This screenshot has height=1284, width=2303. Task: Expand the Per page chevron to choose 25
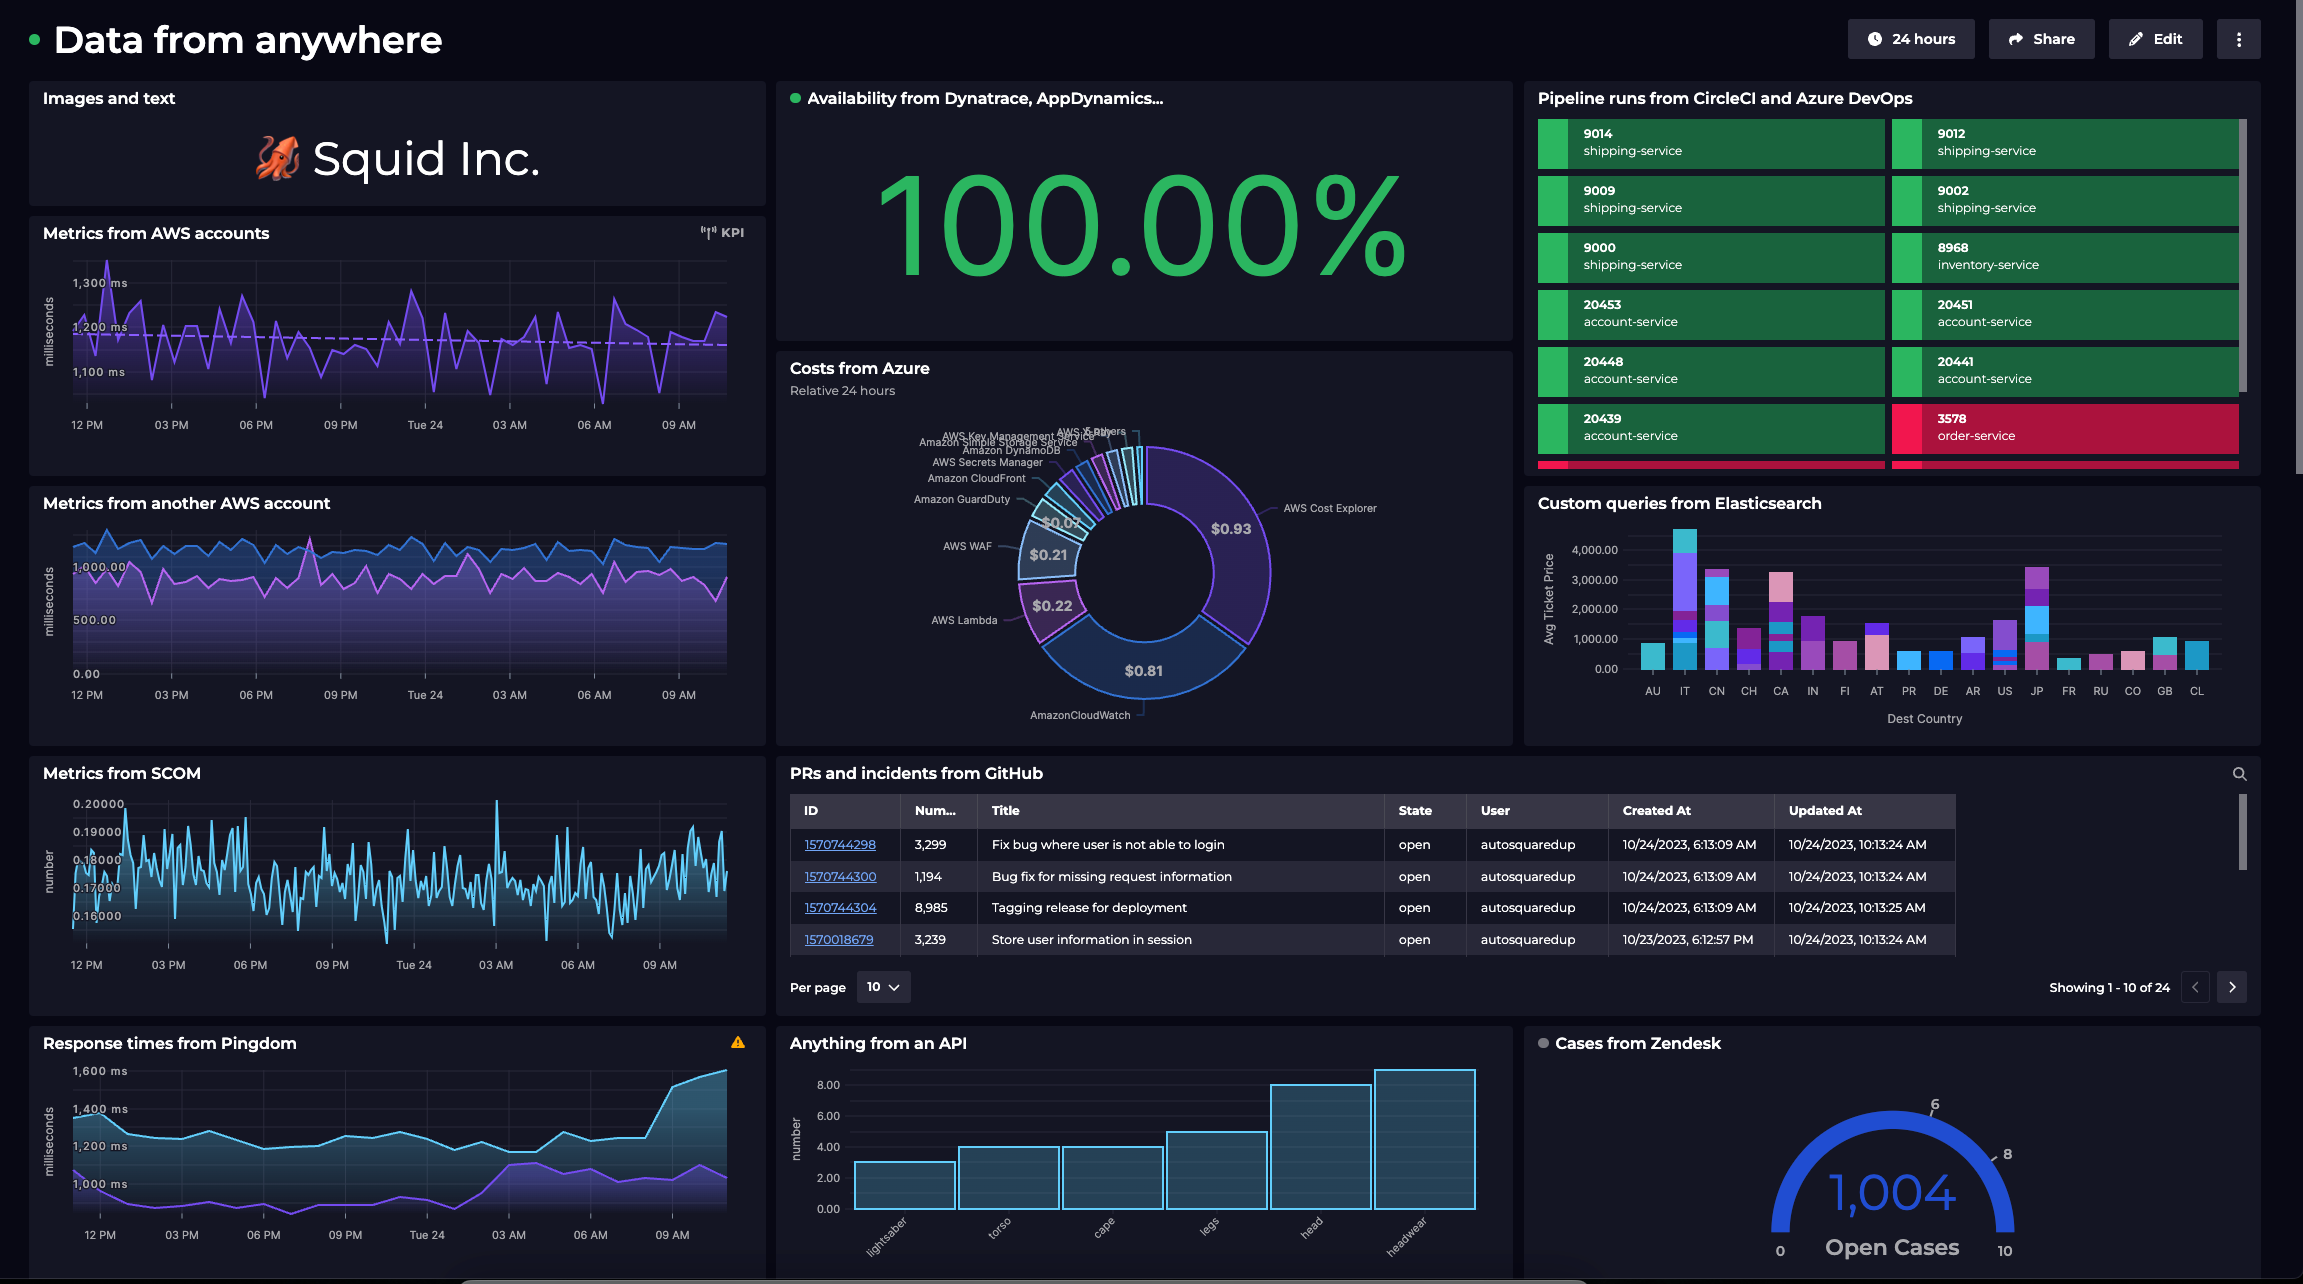coord(896,987)
